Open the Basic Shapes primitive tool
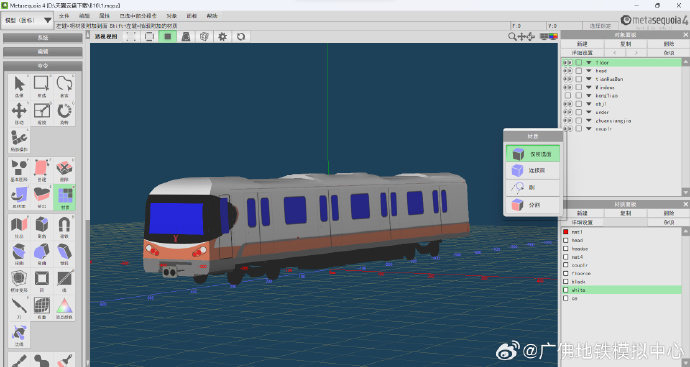Image resolution: width=690 pixels, height=367 pixels. click(19, 171)
